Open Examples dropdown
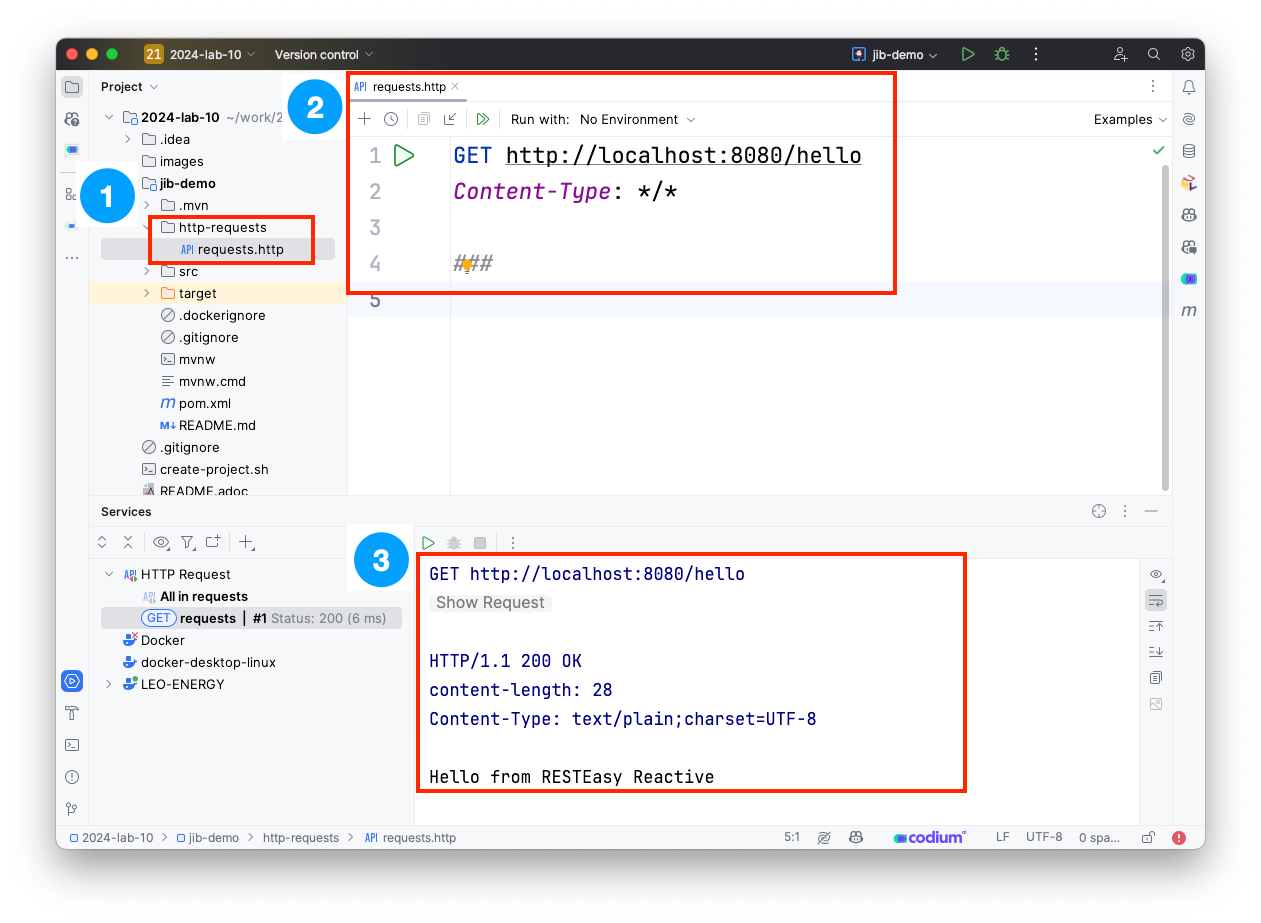 (x=1130, y=119)
